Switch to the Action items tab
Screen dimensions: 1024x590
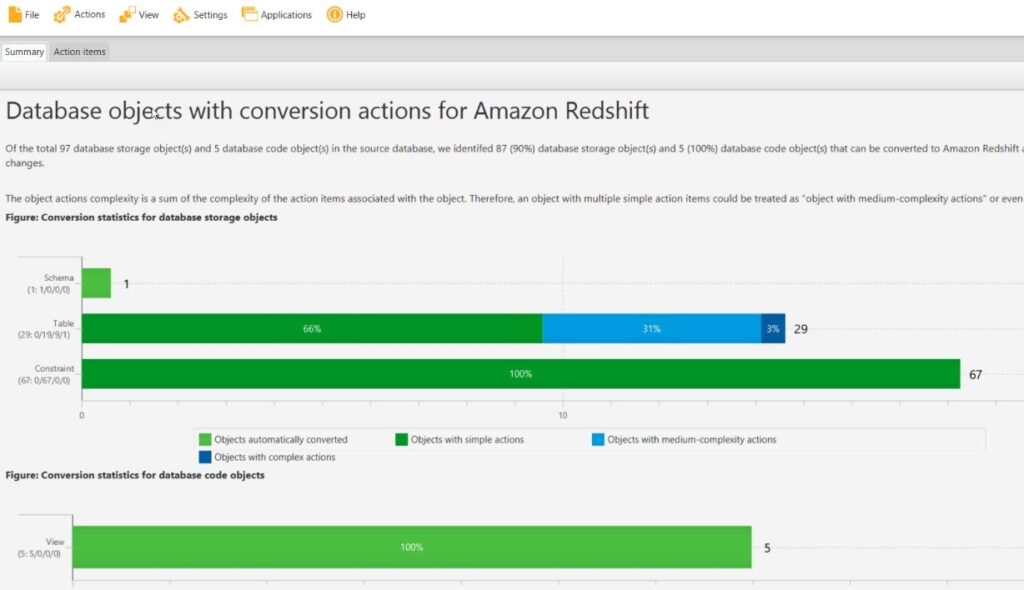click(x=80, y=52)
